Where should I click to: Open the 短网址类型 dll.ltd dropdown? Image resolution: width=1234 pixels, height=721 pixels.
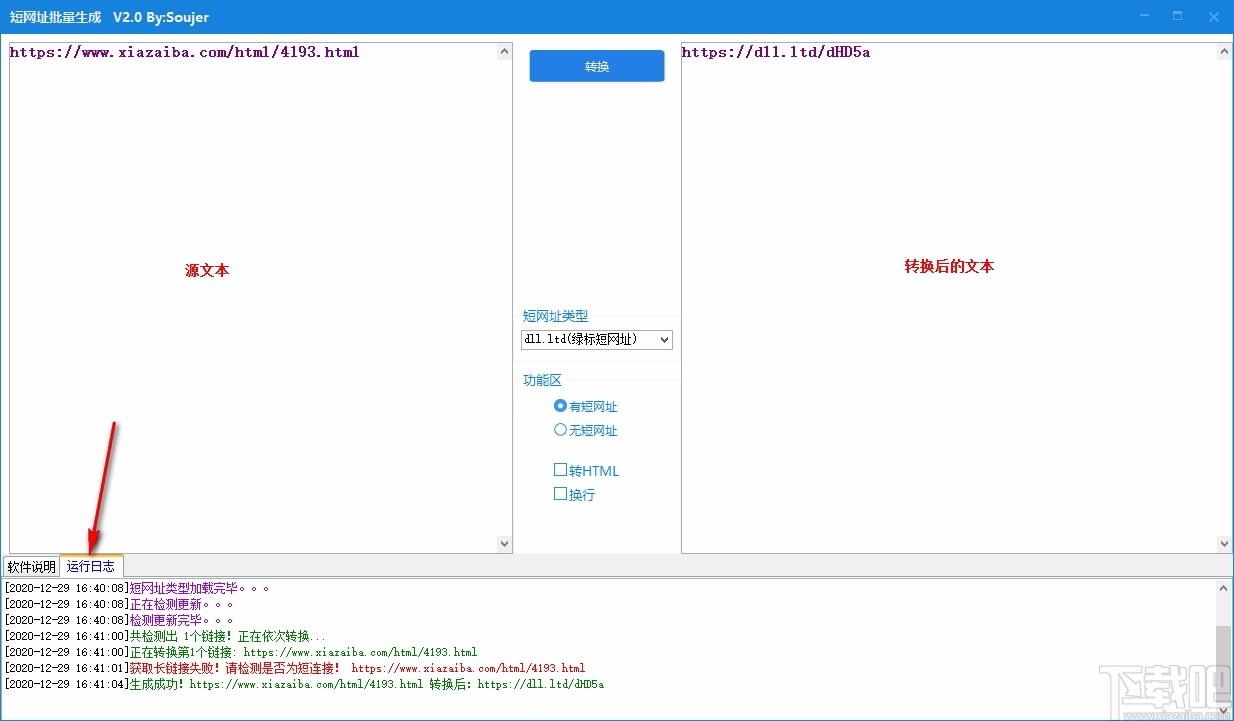(x=597, y=339)
